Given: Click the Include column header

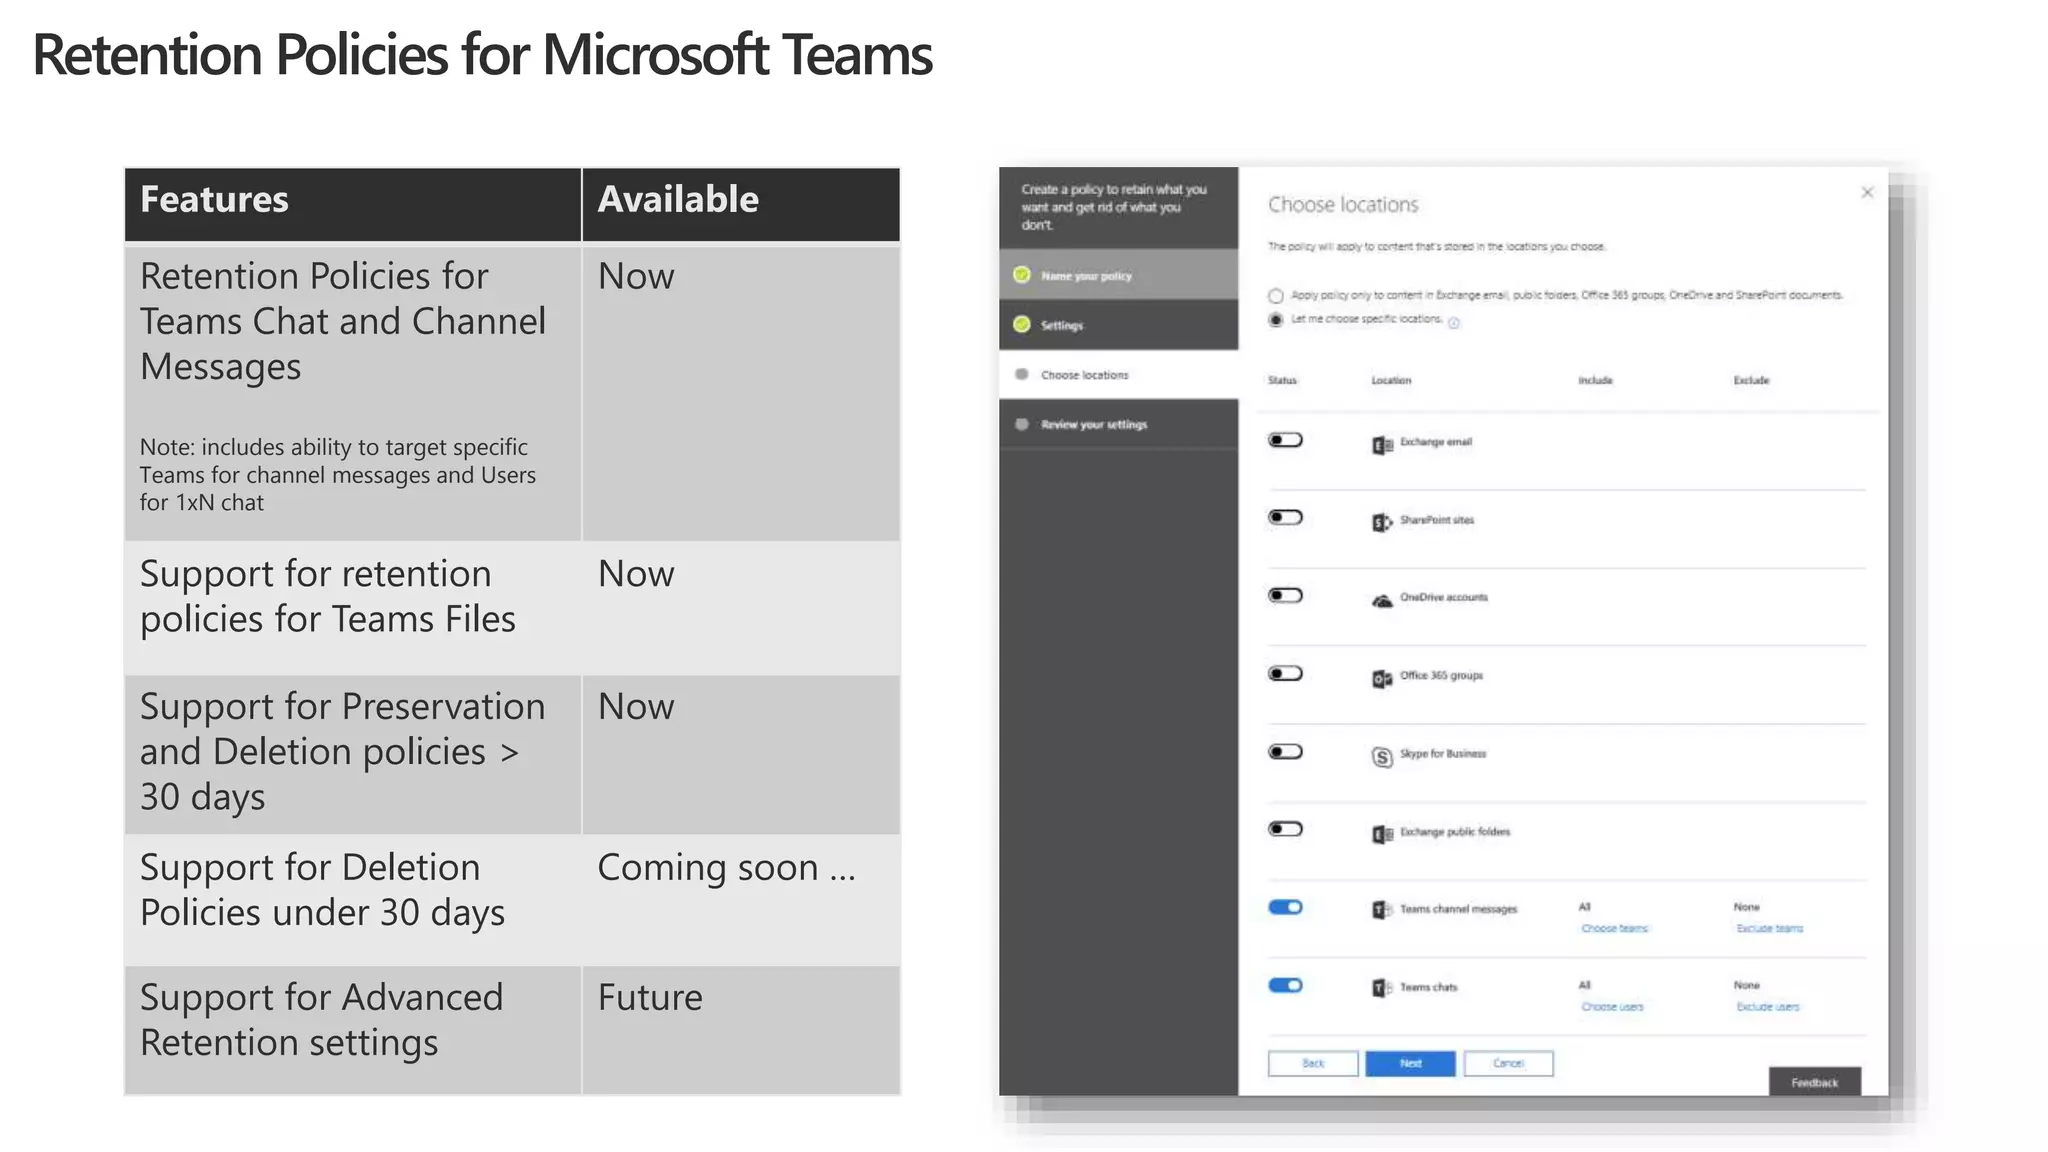Looking at the screenshot, I should [x=1595, y=380].
